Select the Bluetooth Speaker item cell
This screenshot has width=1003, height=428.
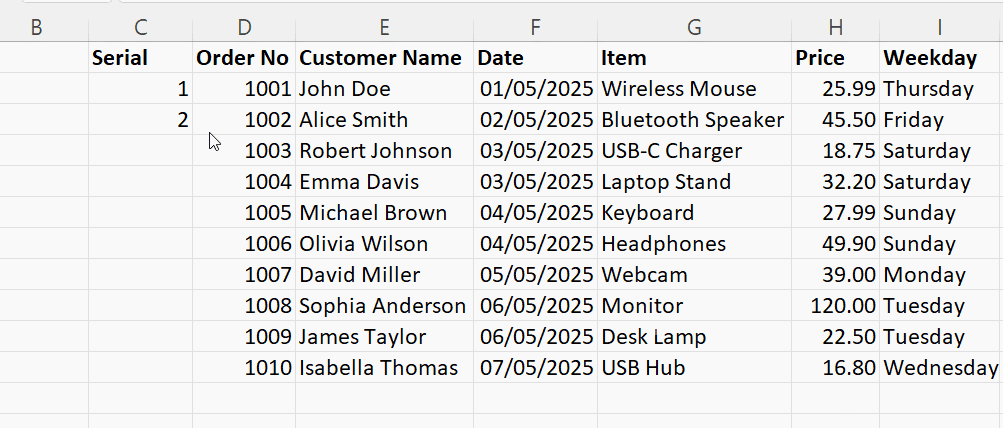click(x=694, y=120)
